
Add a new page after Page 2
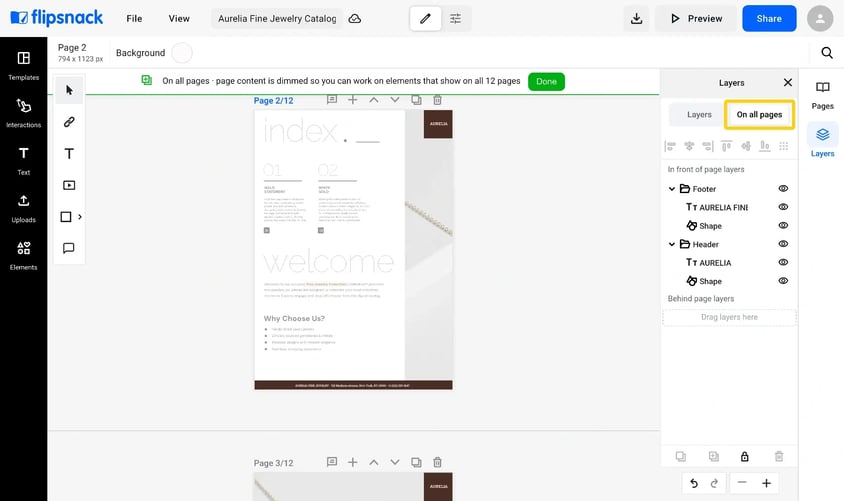coord(353,100)
